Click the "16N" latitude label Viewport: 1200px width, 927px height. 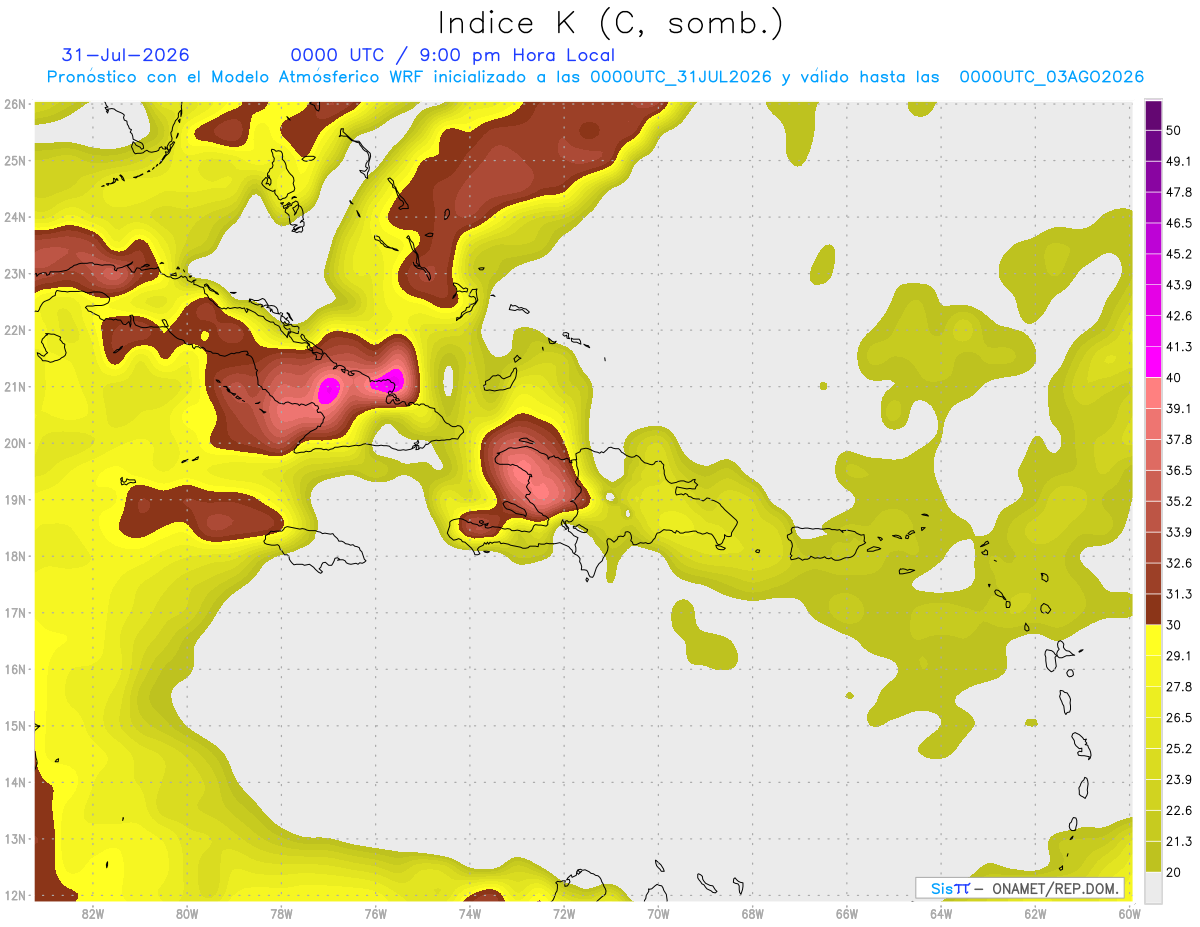point(15,669)
